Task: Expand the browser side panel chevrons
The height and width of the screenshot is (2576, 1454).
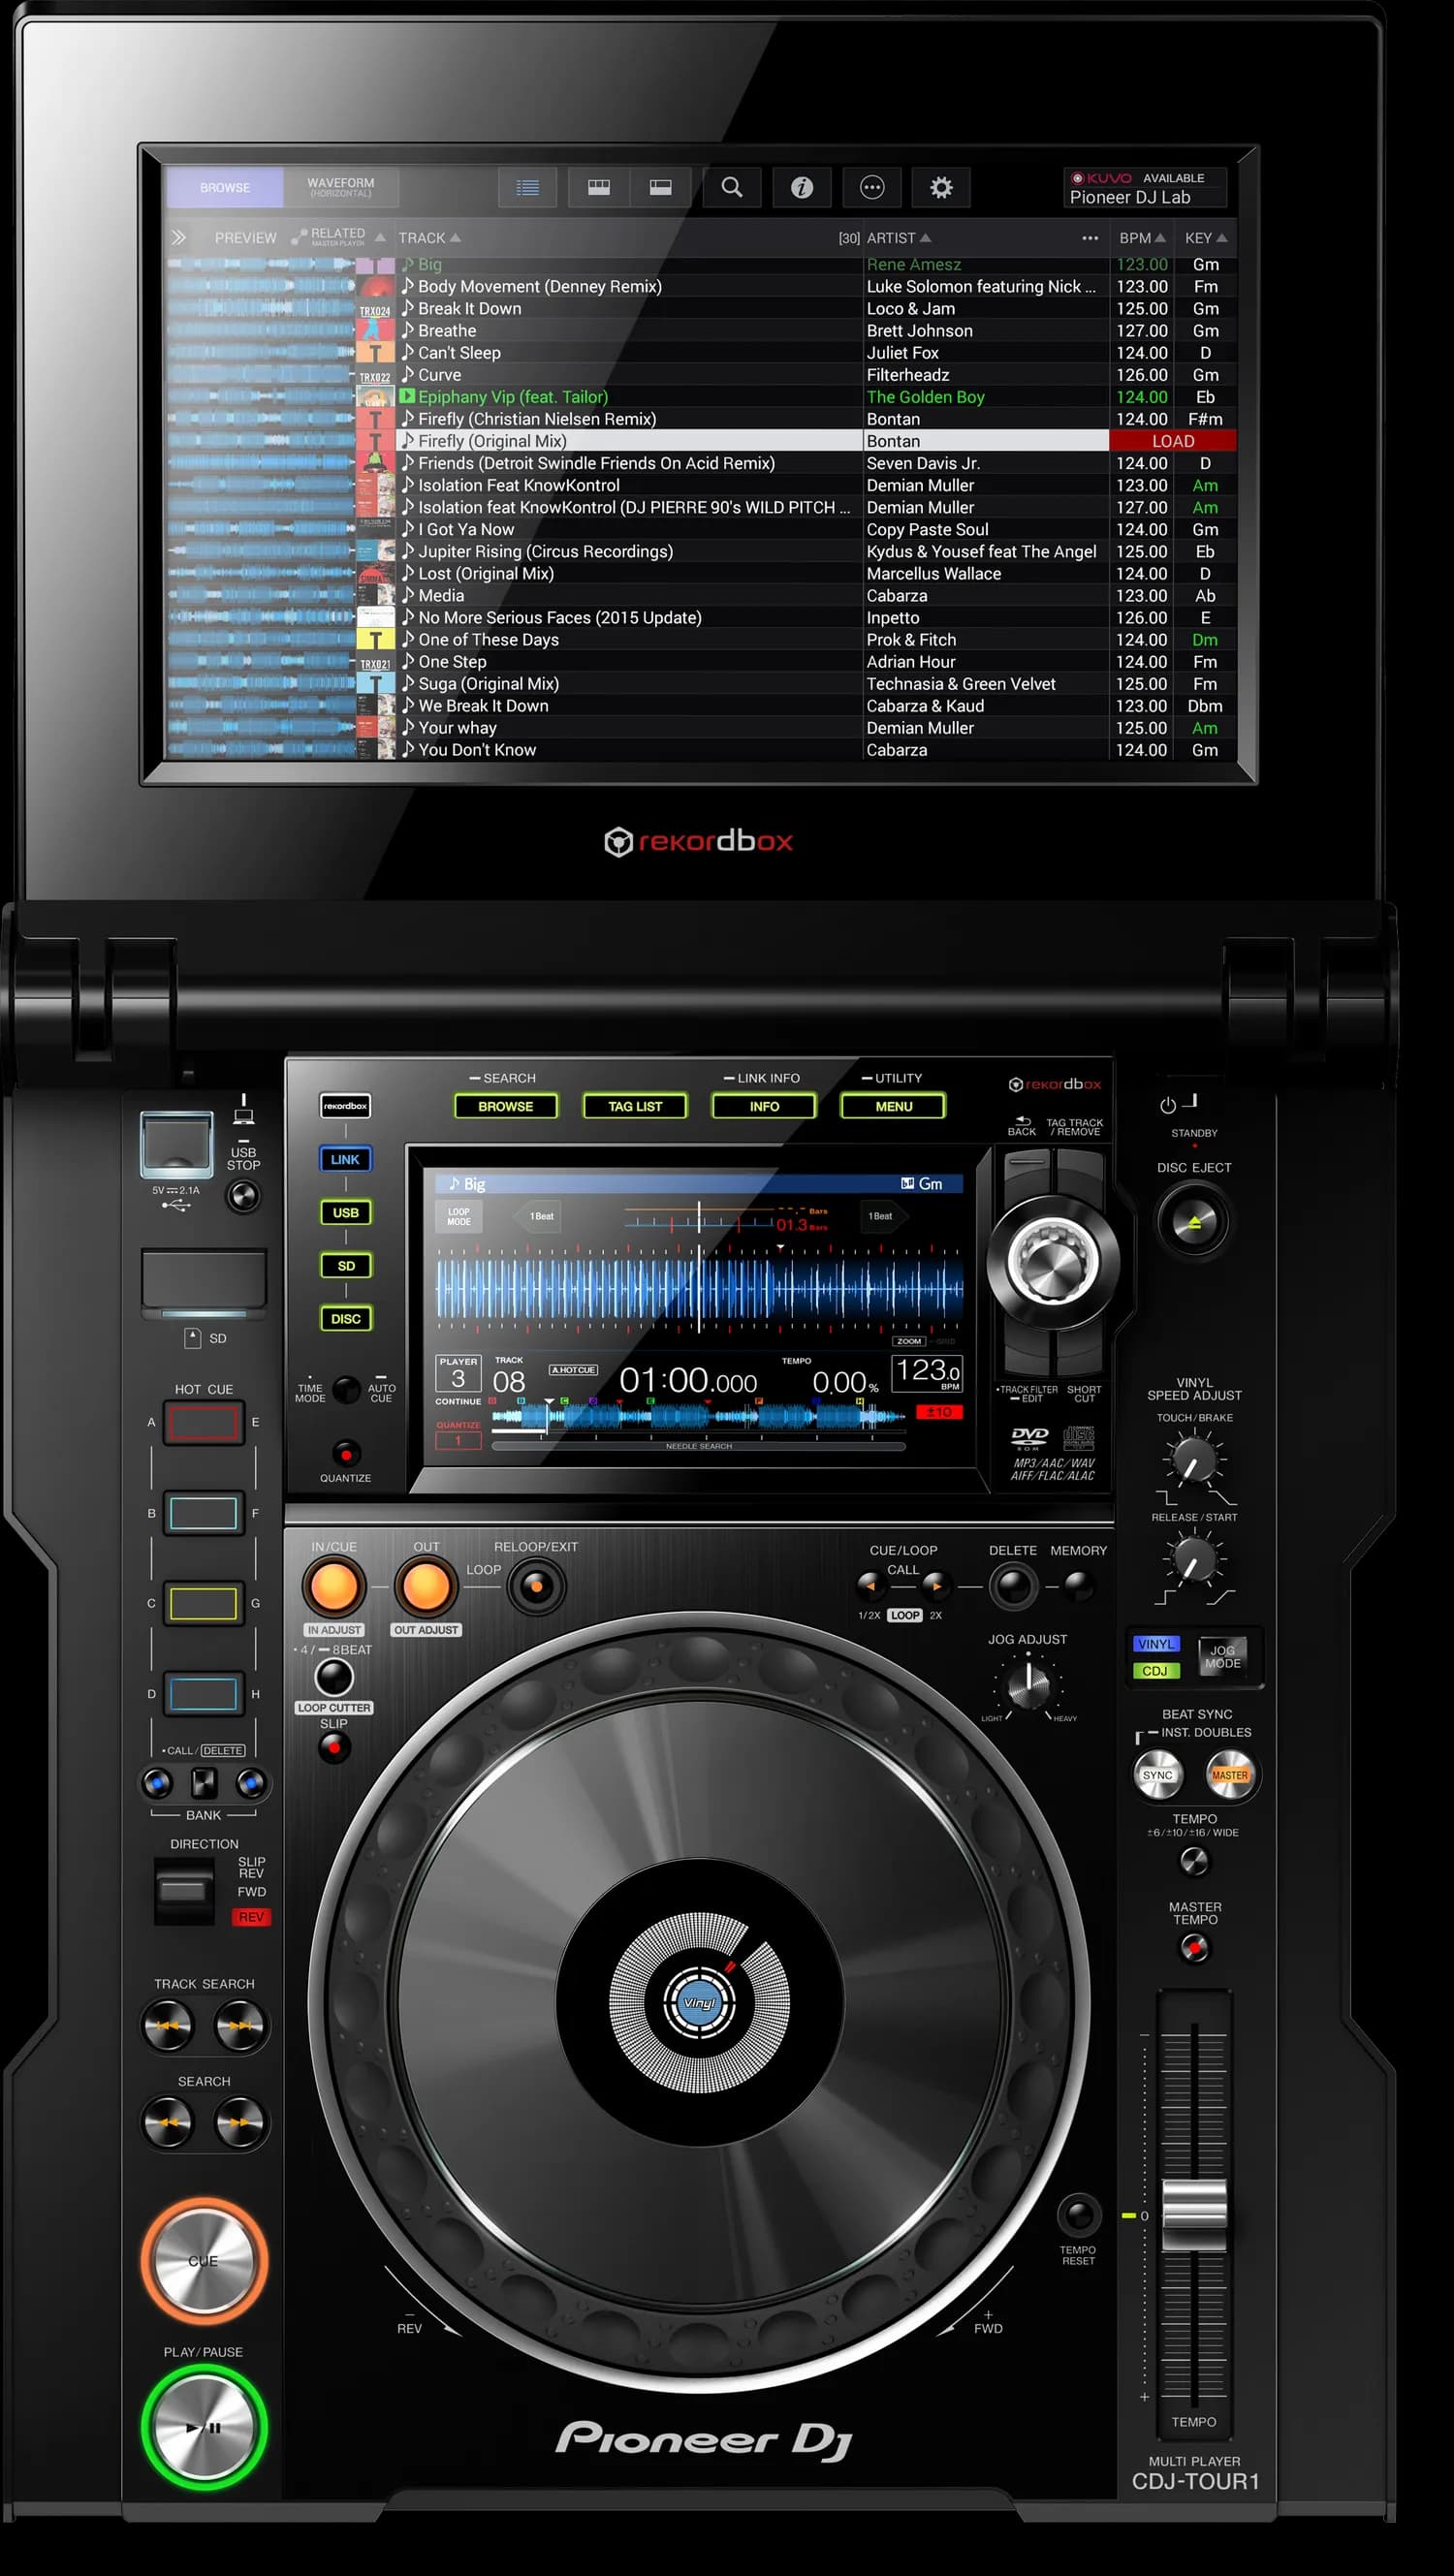Action: pyautogui.click(x=178, y=238)
